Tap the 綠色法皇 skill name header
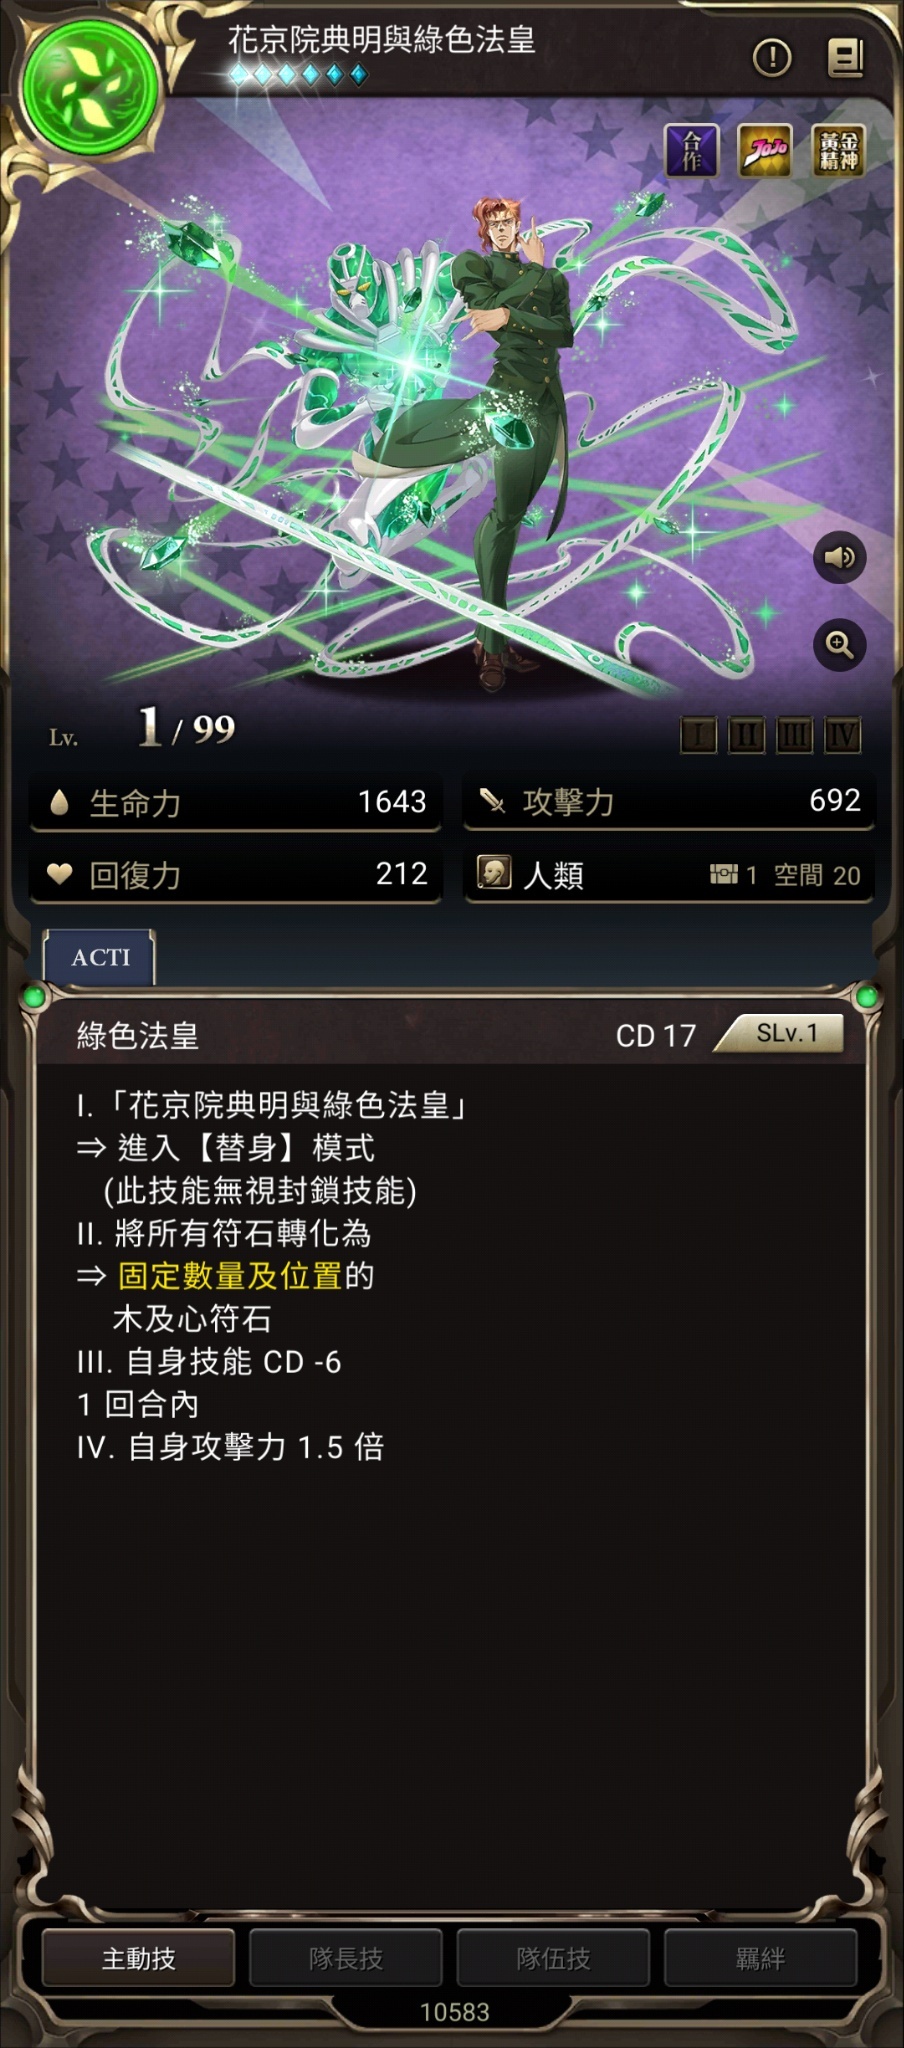Image resolution: width=904 pixels, height=2048 pixels. point(138,1035)
